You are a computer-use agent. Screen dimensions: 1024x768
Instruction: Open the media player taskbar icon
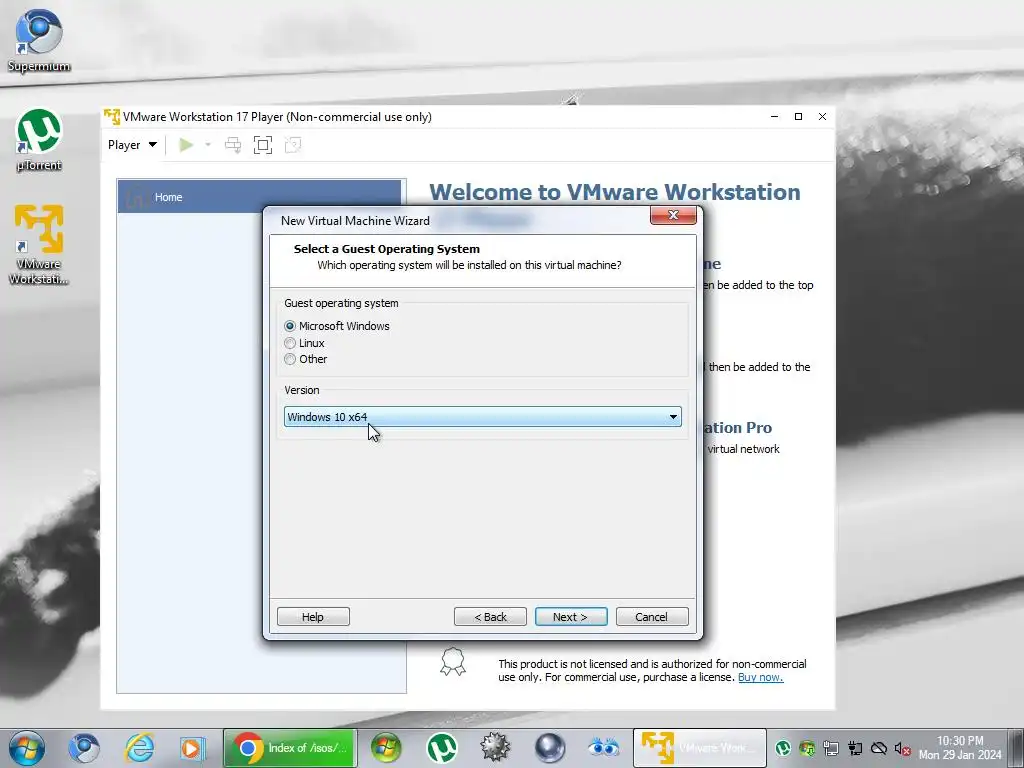193,748
